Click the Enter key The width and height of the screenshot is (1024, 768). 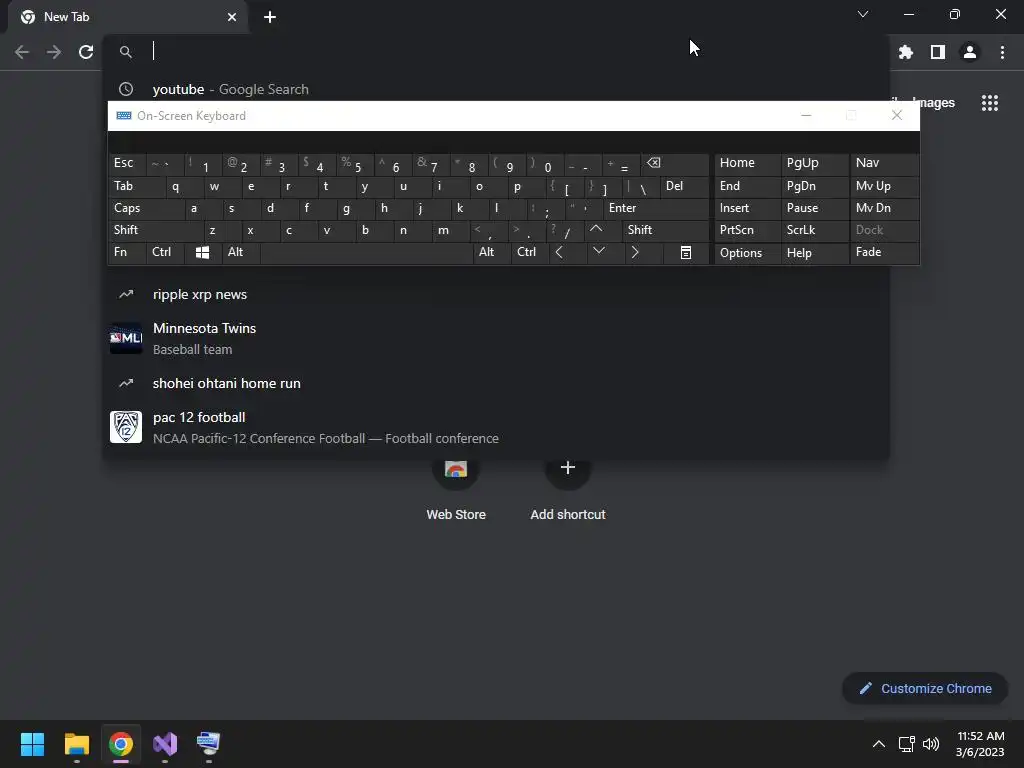pos(656,209)
